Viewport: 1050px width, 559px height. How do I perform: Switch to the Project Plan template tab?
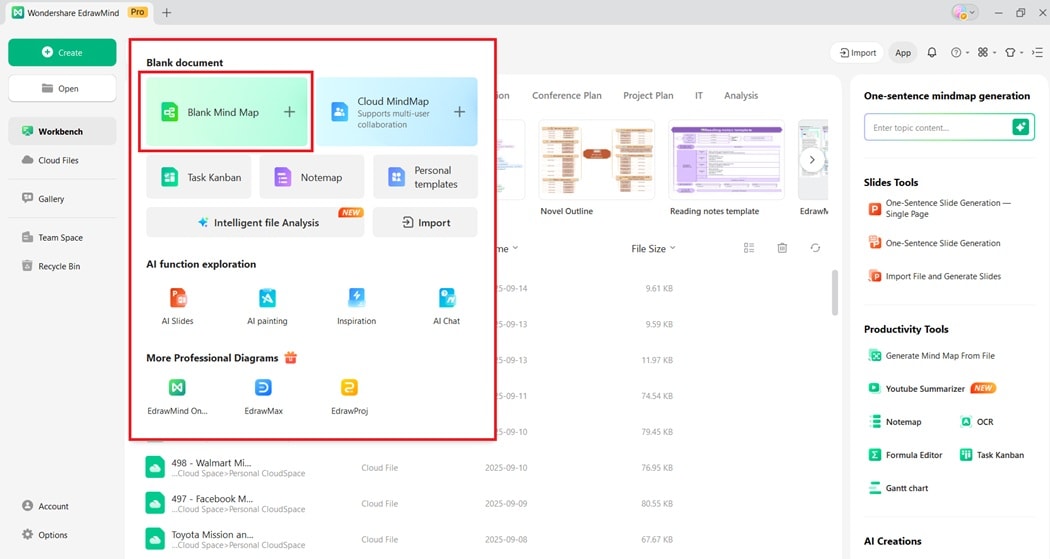(648, 95)
